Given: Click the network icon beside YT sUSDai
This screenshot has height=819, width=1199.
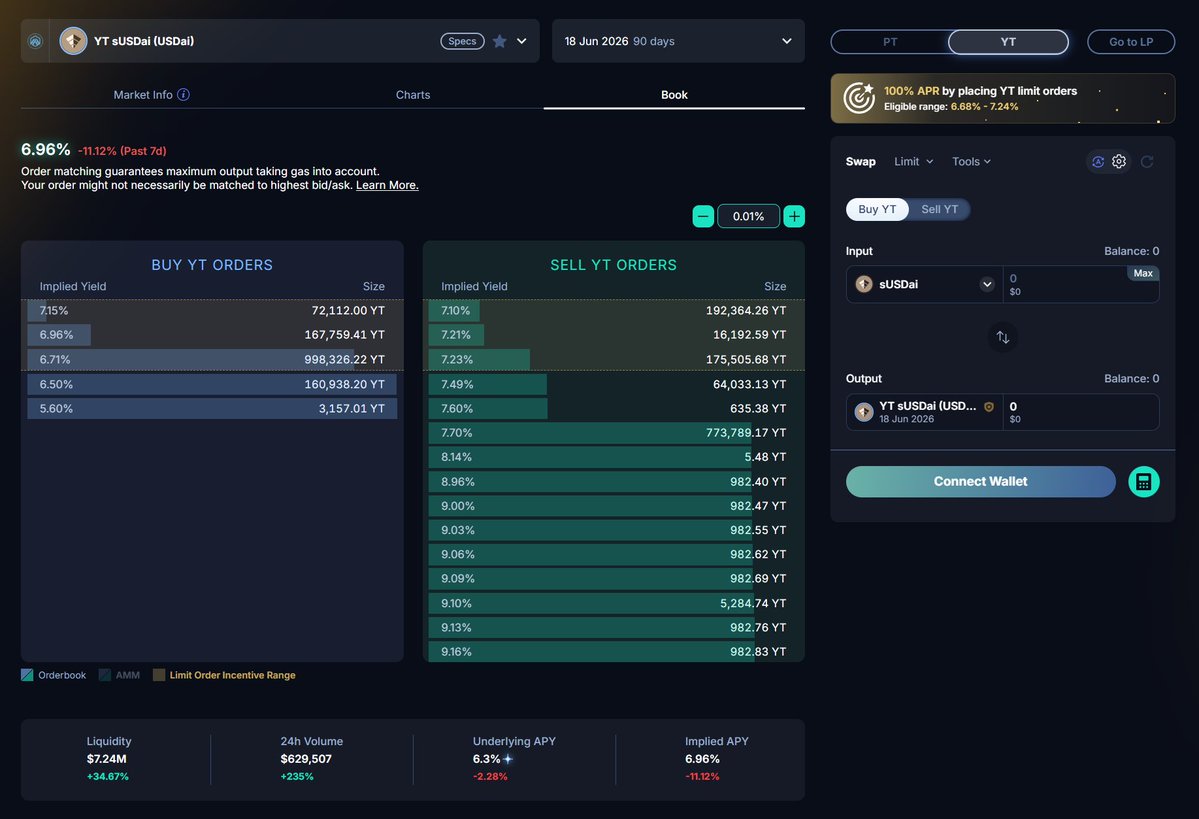Looking at the screenshot, I should point(35,41).
